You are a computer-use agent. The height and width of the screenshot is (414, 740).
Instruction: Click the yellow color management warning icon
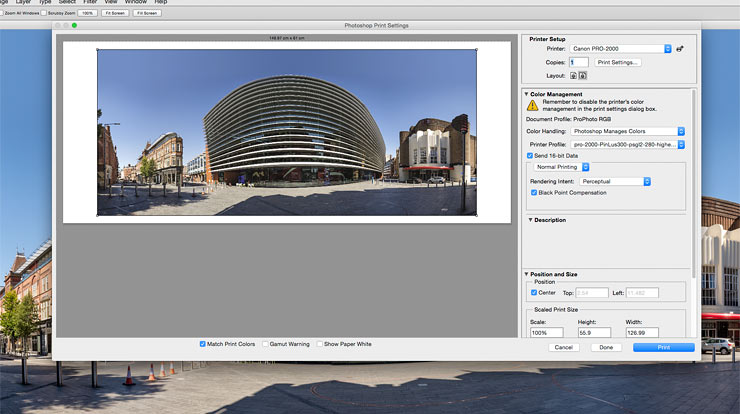(x=532, y=105)
